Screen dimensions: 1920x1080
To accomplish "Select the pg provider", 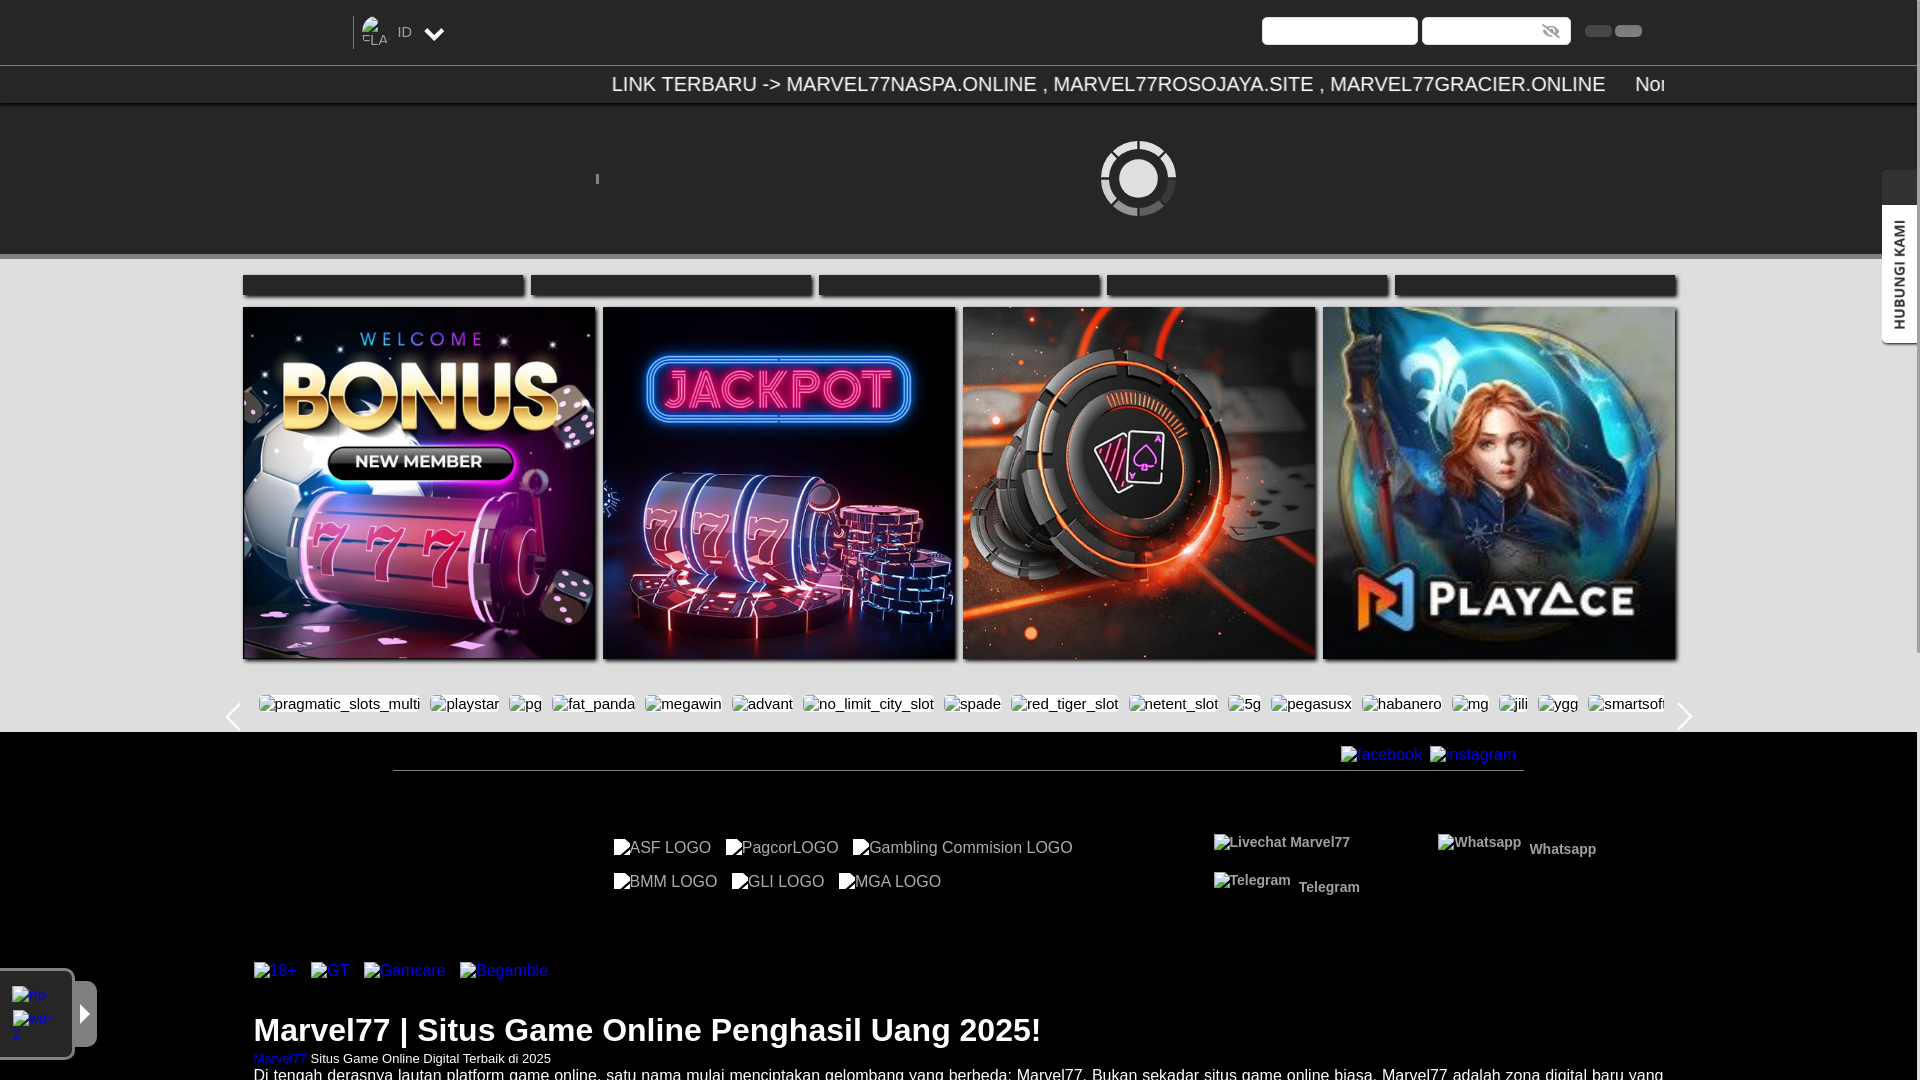I will click(x=526, y=704).
